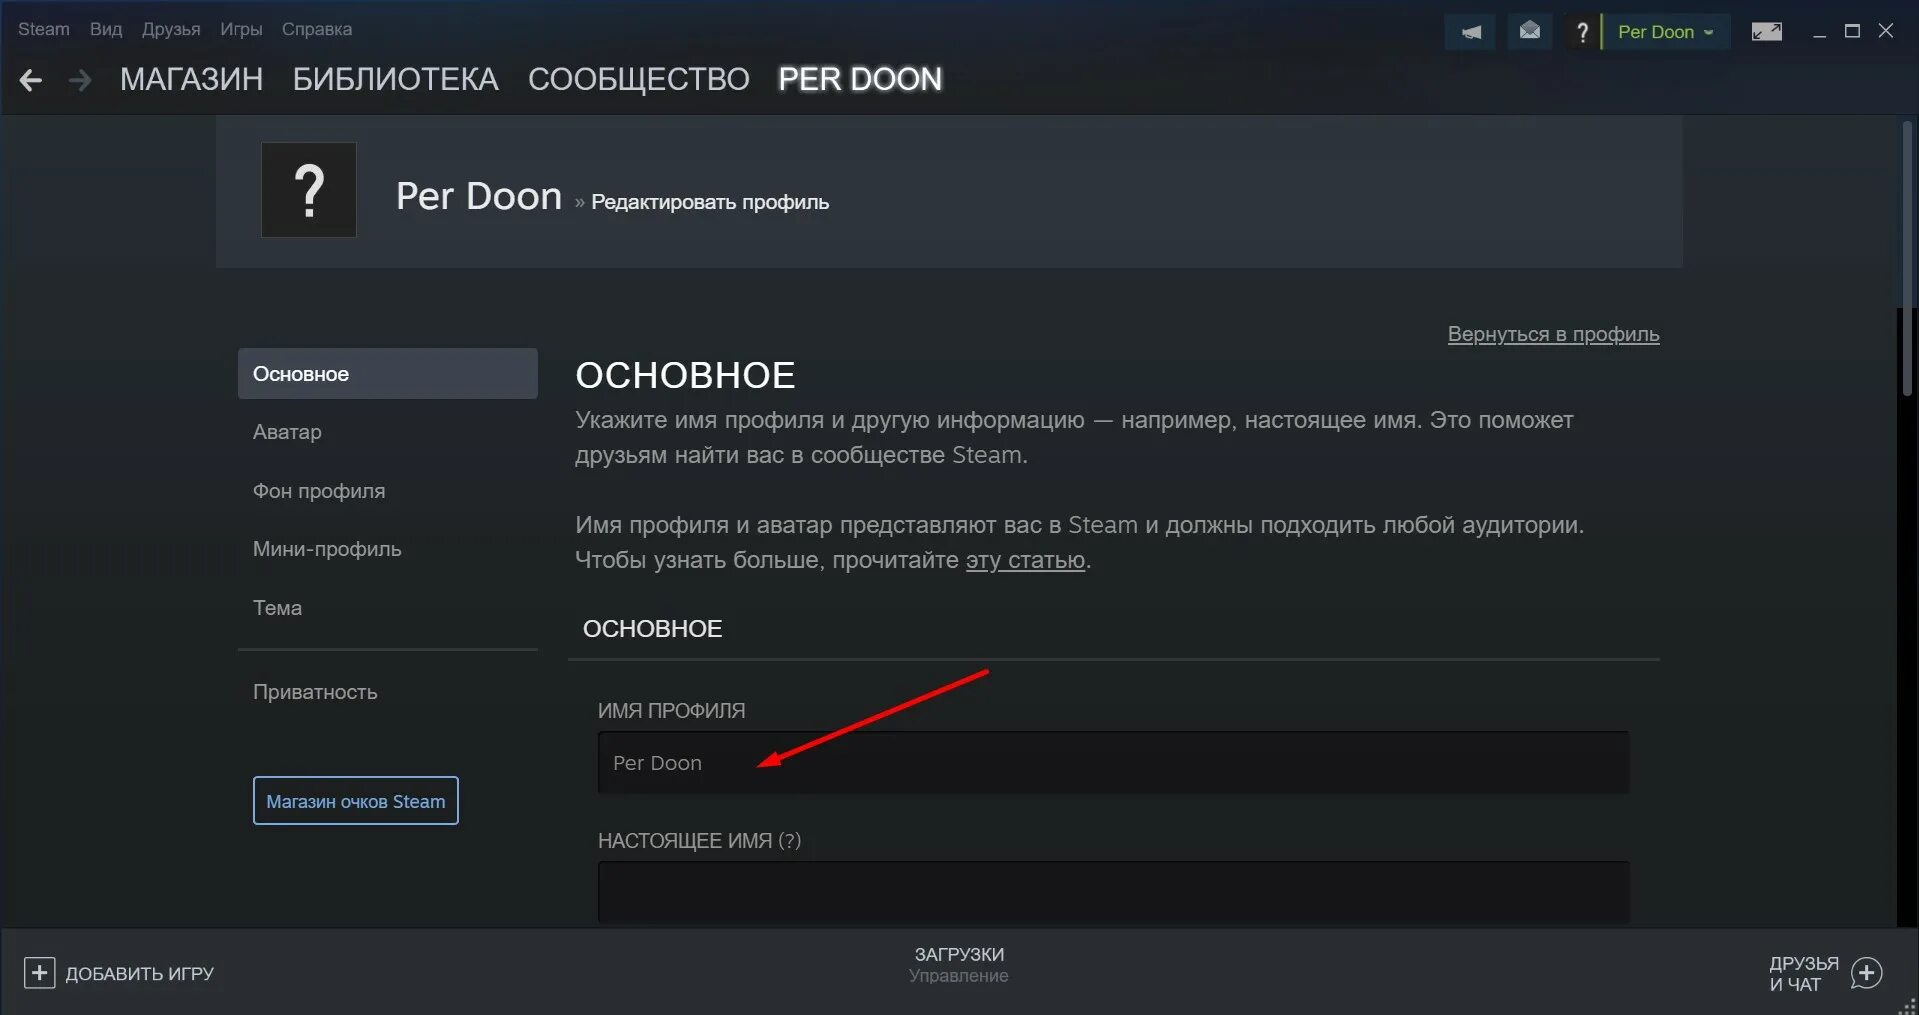Screen dimensions: 1919x1015
Task: Select Фон профиля in the sidebar
Action: [x=319, y=491]
